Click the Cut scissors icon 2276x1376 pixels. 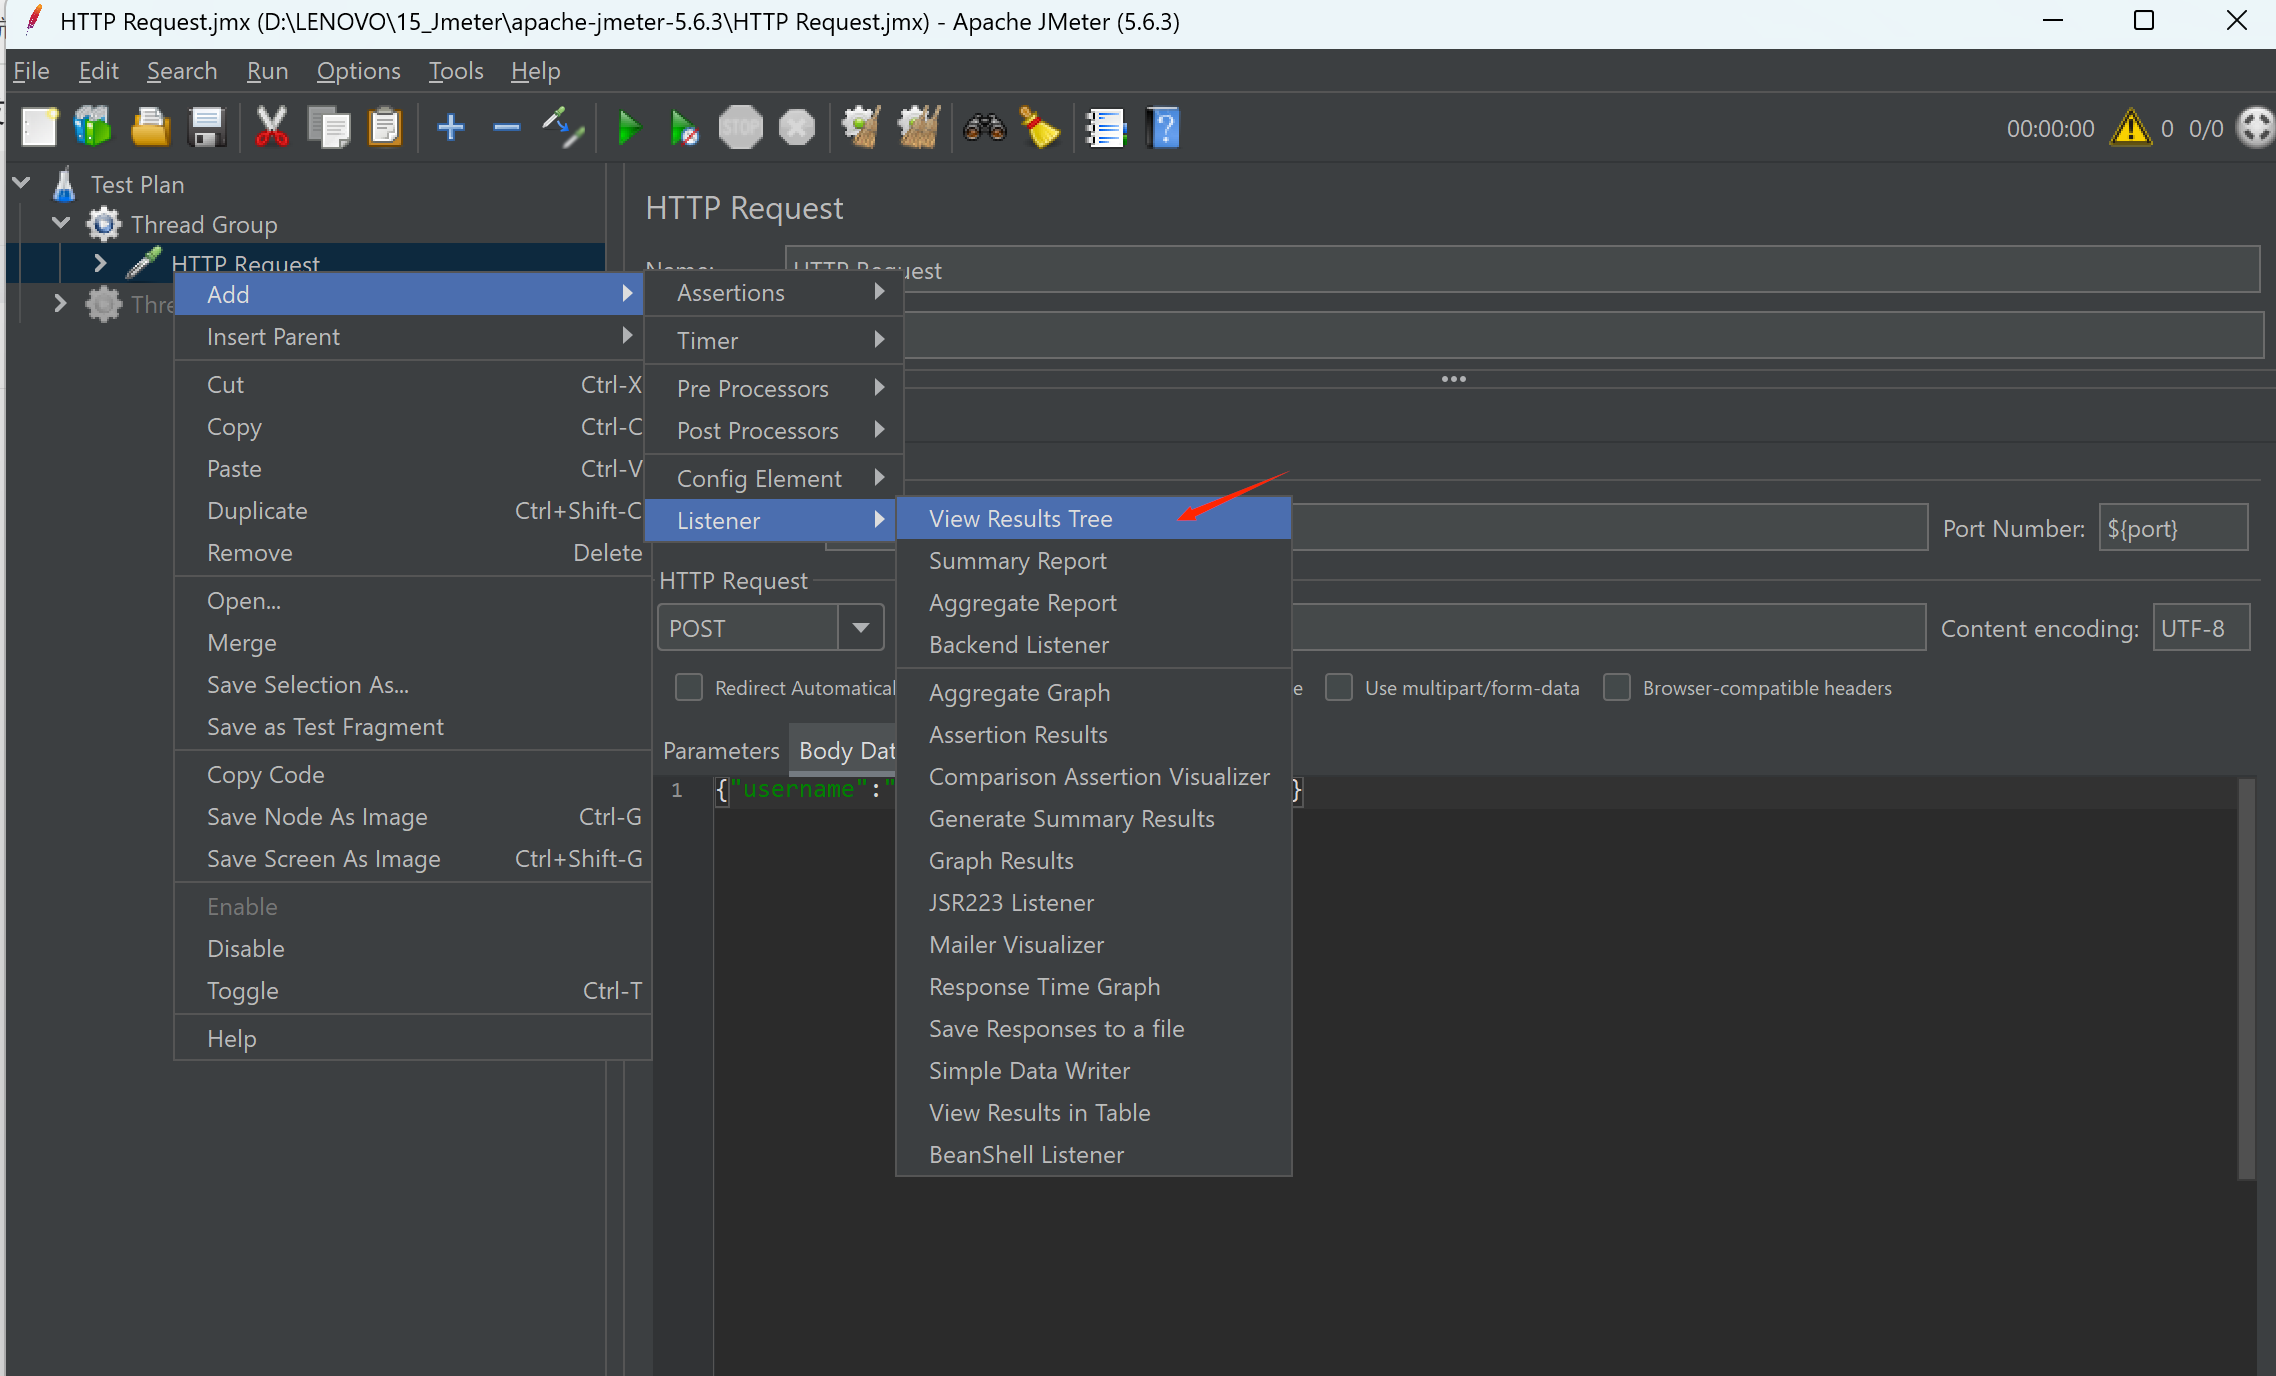(271, 128)
